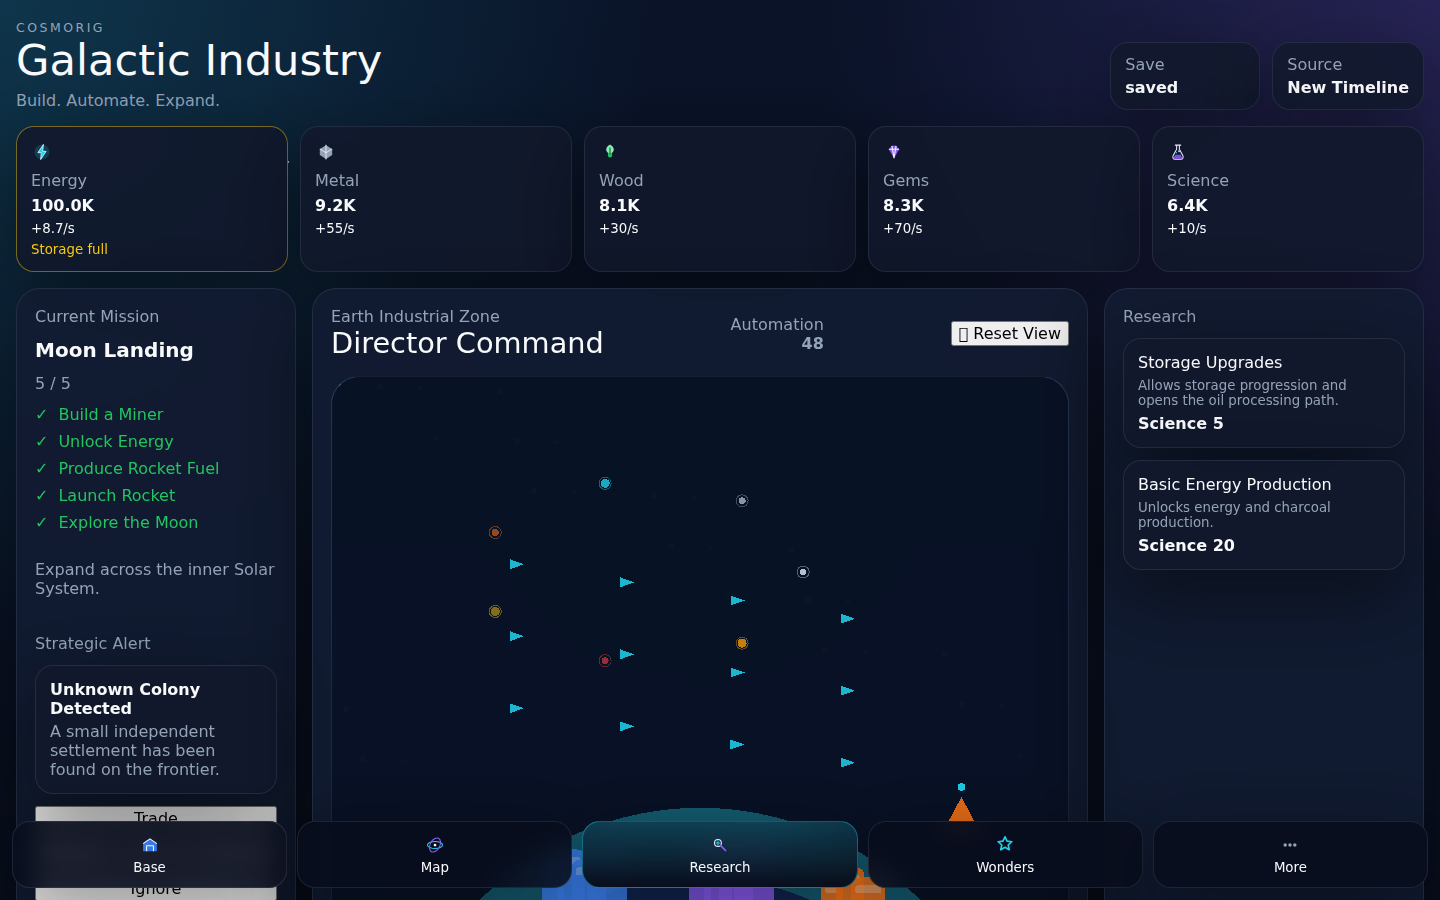Click the Earth Industrial Zone label
Screen dimensions: 1440x900
pos(415,316)
